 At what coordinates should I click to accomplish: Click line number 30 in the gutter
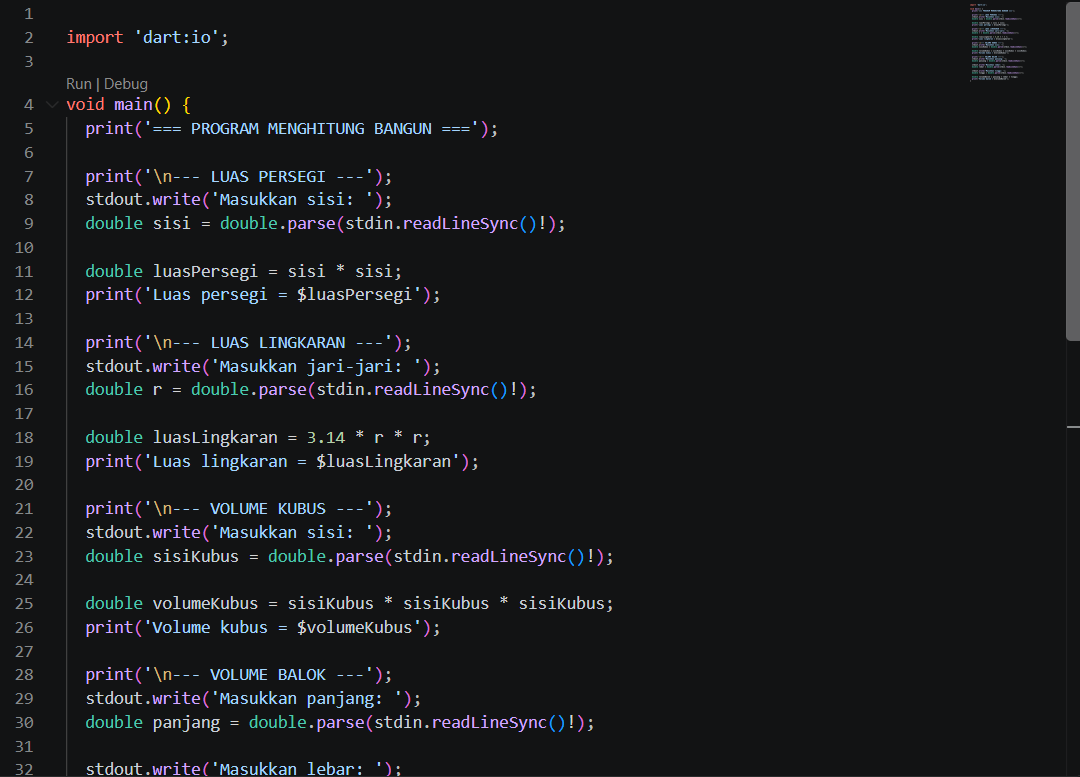24,723
